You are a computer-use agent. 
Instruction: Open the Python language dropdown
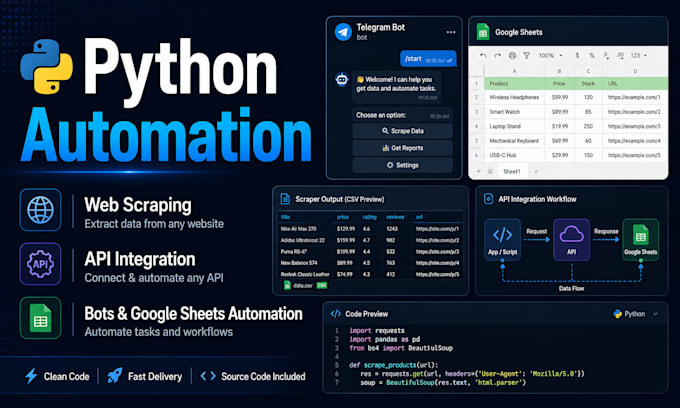click(636, 314)
